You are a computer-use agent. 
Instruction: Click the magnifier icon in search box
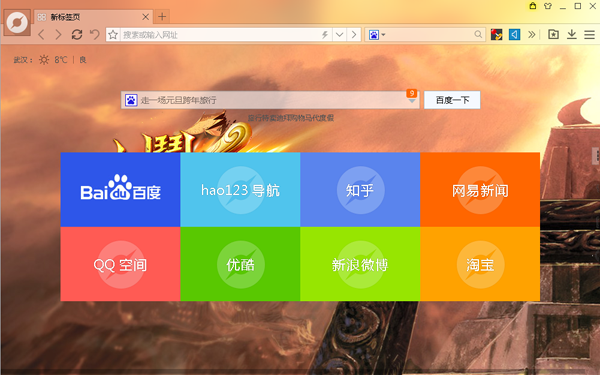tap(478, 35)
